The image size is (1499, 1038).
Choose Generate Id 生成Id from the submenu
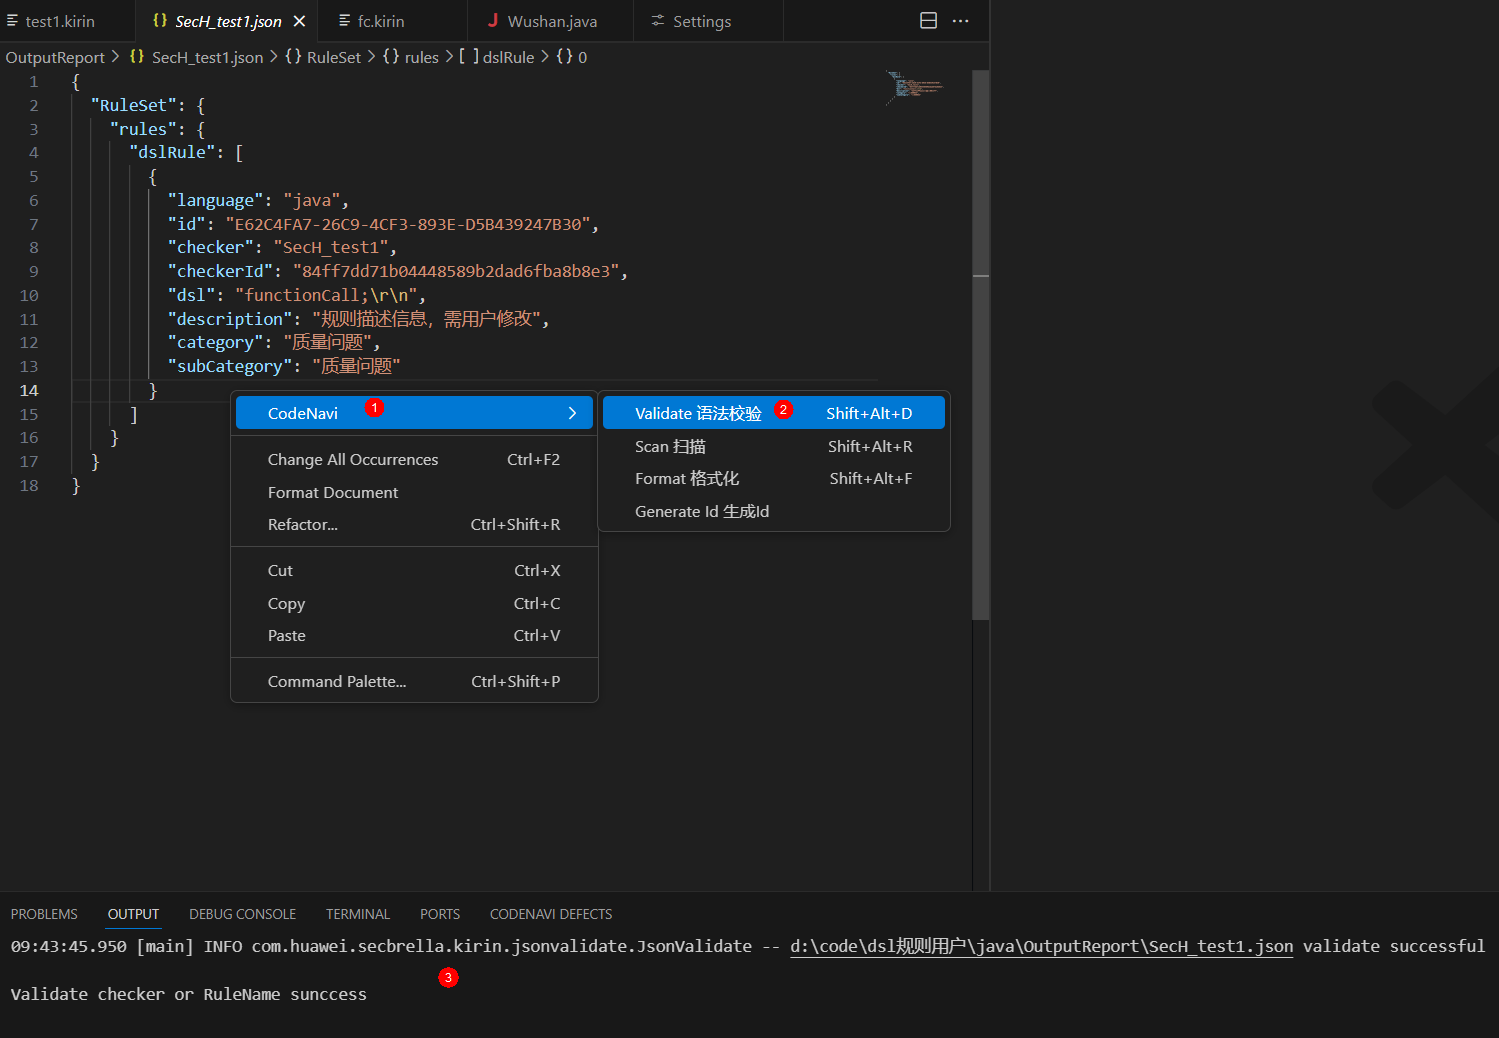(774, 511)
